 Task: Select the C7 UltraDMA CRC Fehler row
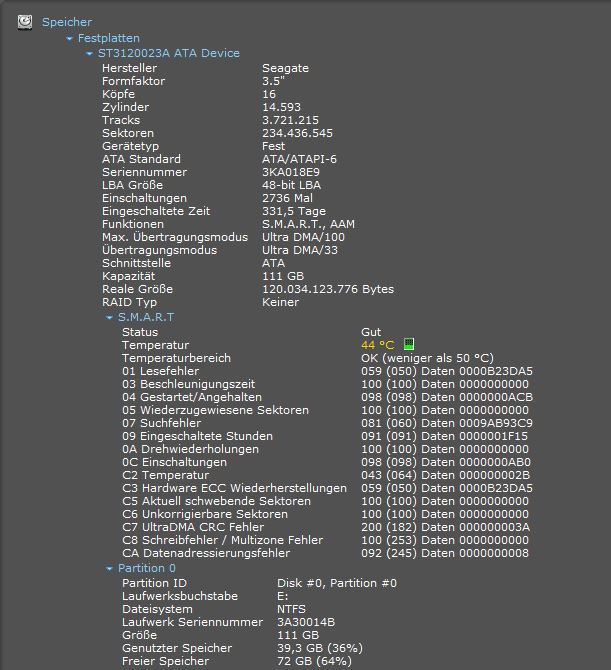coord(193,527)
